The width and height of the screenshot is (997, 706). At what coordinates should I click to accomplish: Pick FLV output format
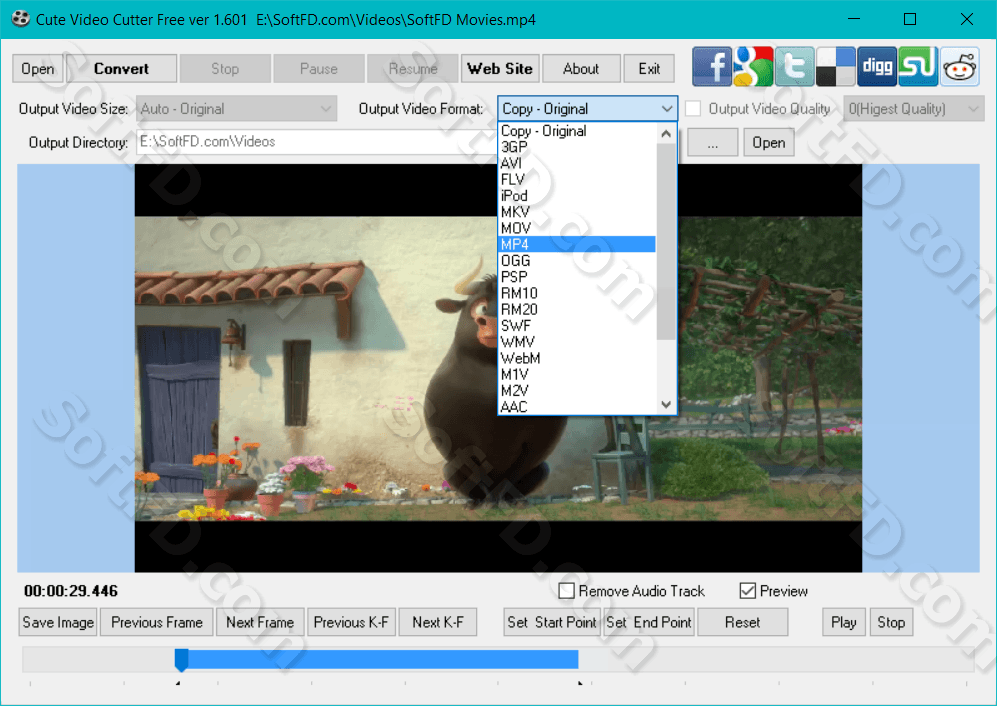577,179
